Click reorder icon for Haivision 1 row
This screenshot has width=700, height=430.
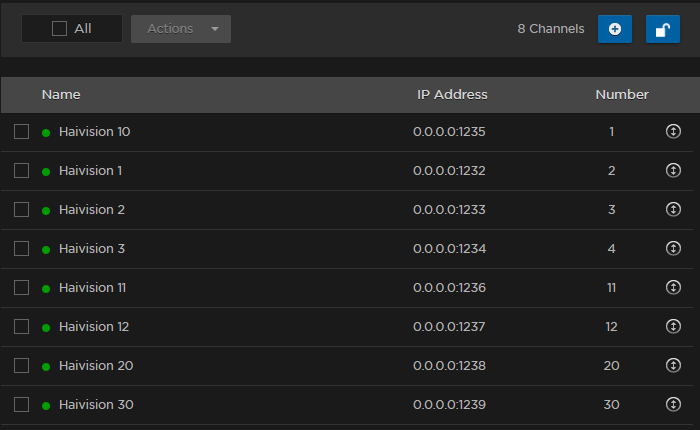[673, 171]
